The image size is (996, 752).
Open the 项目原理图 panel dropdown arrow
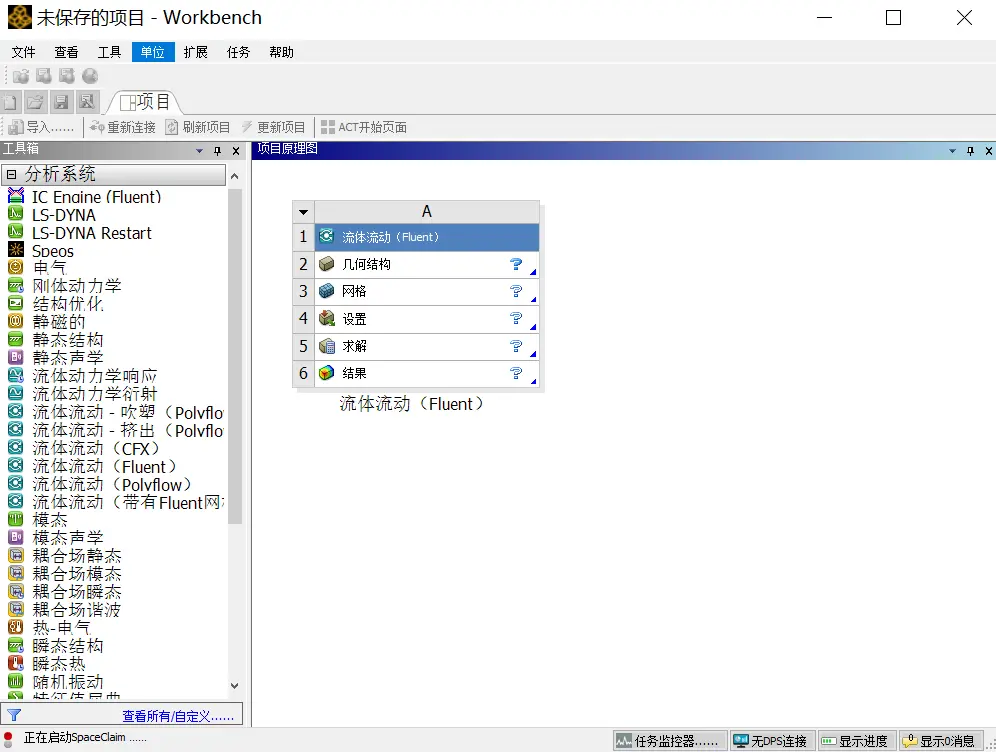952,151
